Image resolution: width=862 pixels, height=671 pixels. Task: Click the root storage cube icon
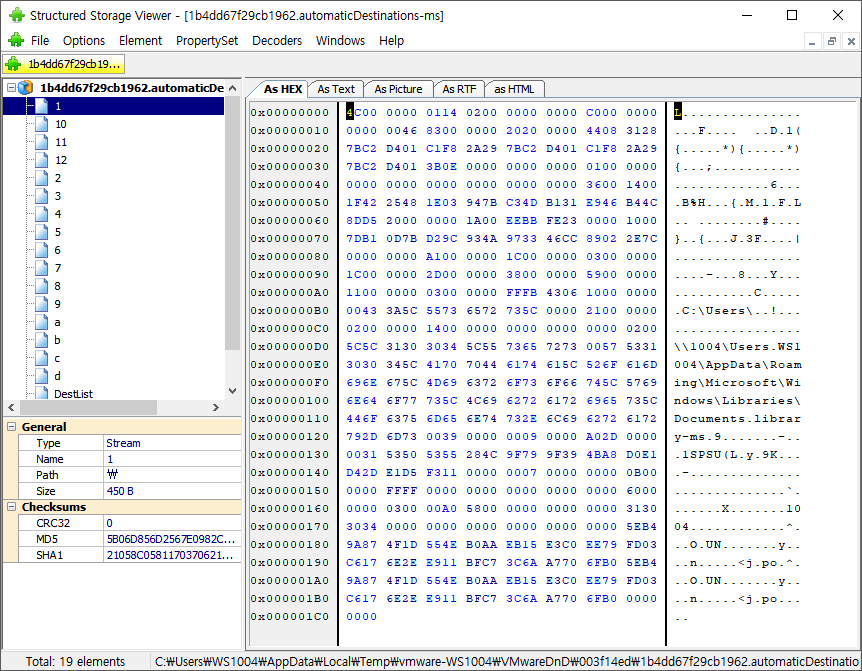pos(25,88)
